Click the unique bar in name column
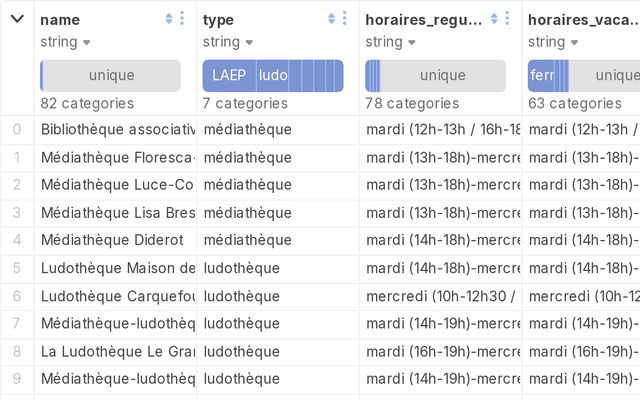 [x=112, y=76]
